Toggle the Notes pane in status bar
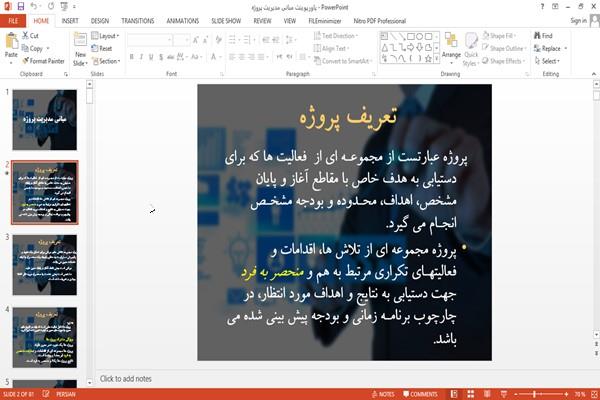This screenshot has width=600, height=400. [383, 394]
